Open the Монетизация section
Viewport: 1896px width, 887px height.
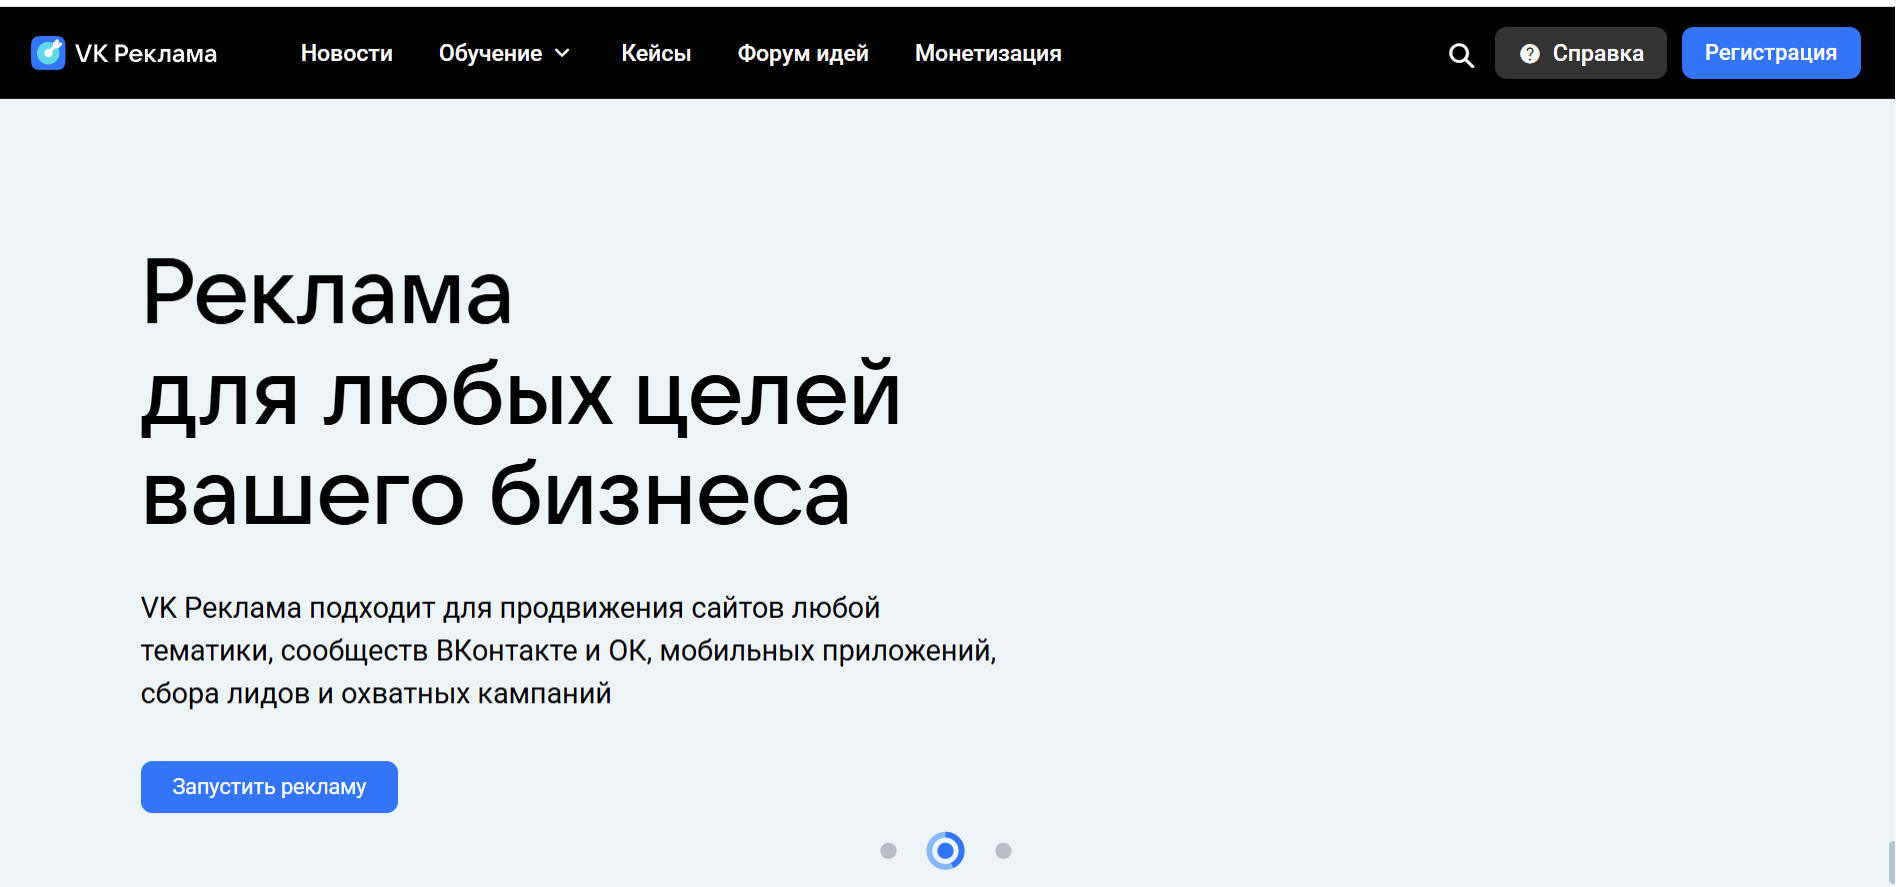point(988,54)
